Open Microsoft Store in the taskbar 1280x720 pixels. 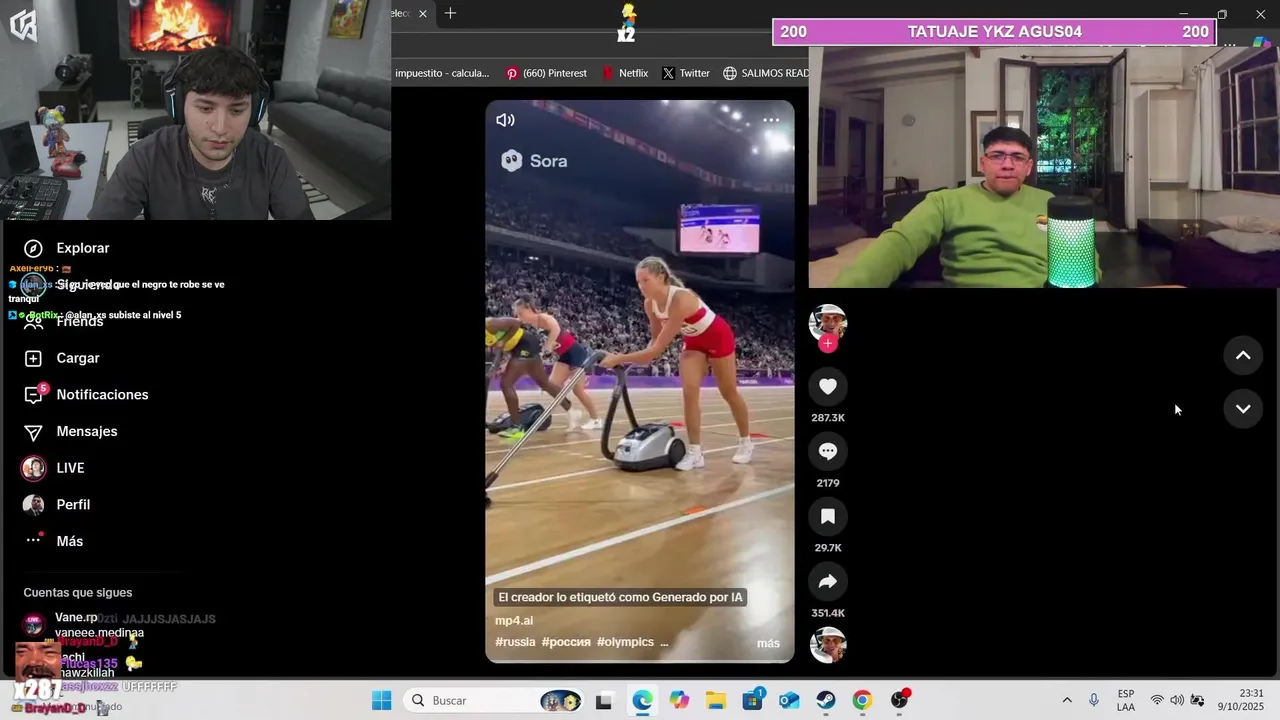[752, 701]
